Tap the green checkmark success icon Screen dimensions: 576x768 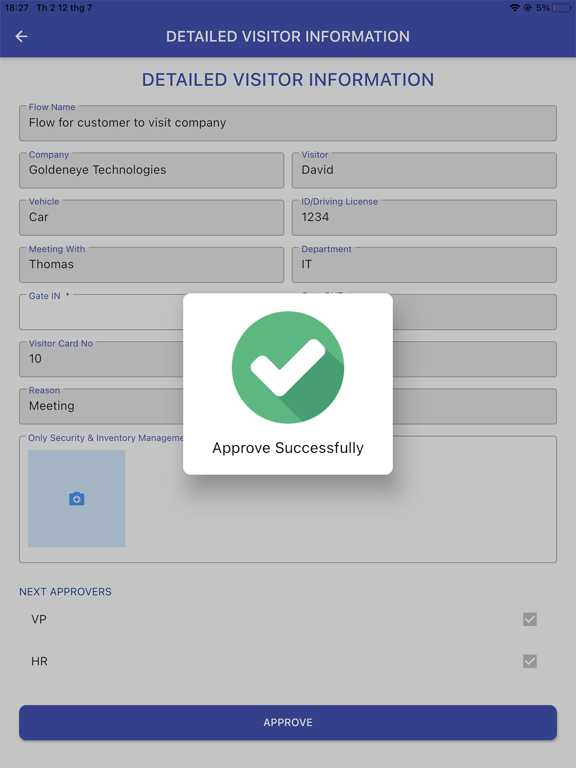(x=288, y=367)
